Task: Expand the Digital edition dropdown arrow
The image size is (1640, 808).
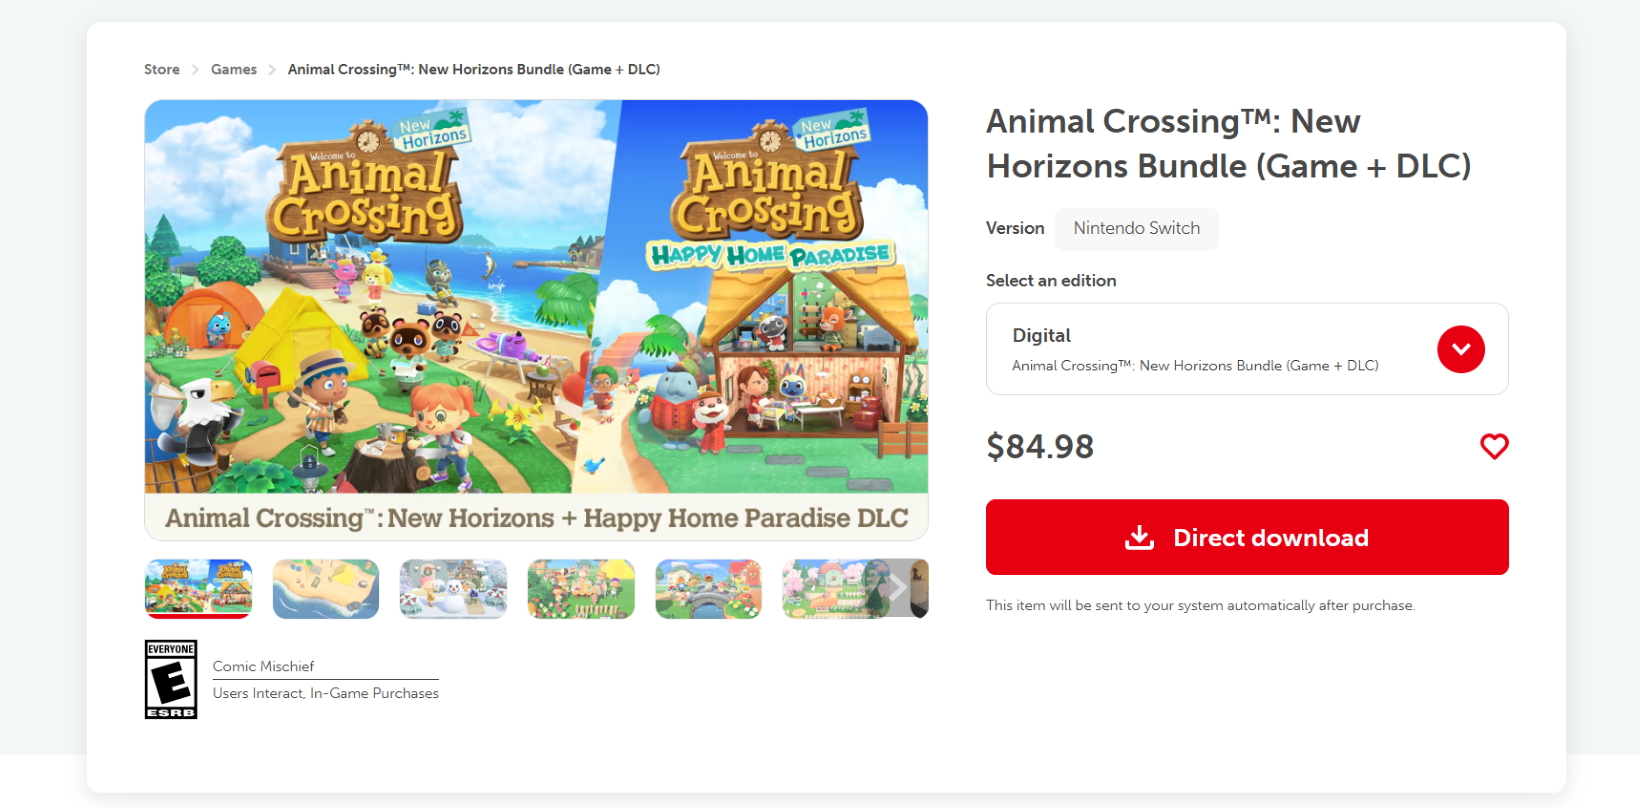Action: (x=1460, y=349)
